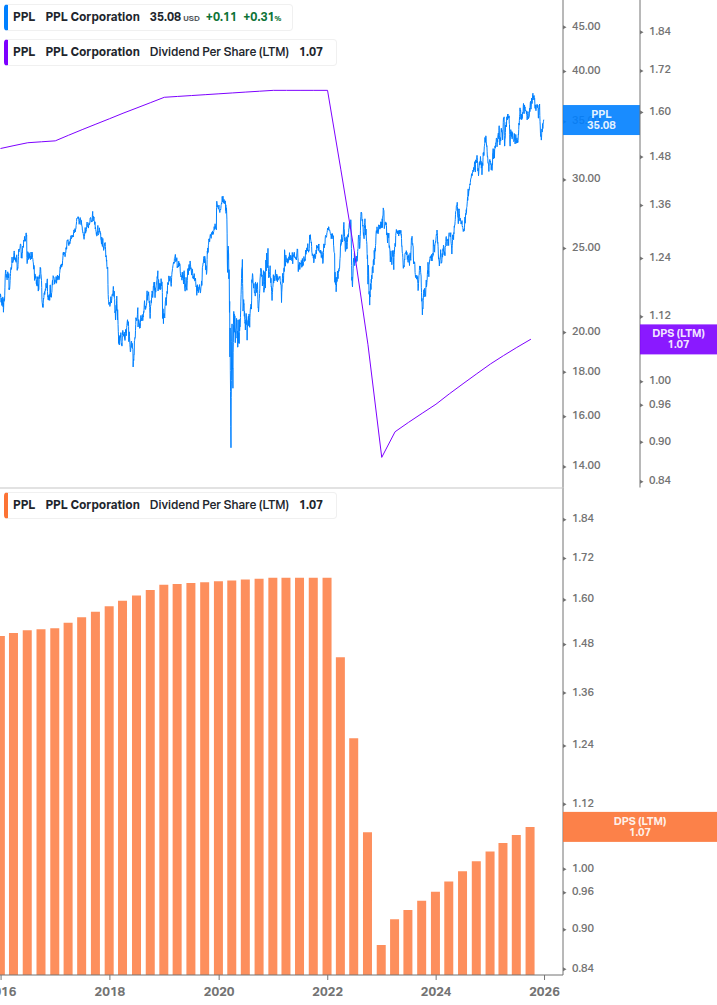Click the purple Dividend Per Share (LTM) legend
The image size is (717, 1005).
click(170, 52)
